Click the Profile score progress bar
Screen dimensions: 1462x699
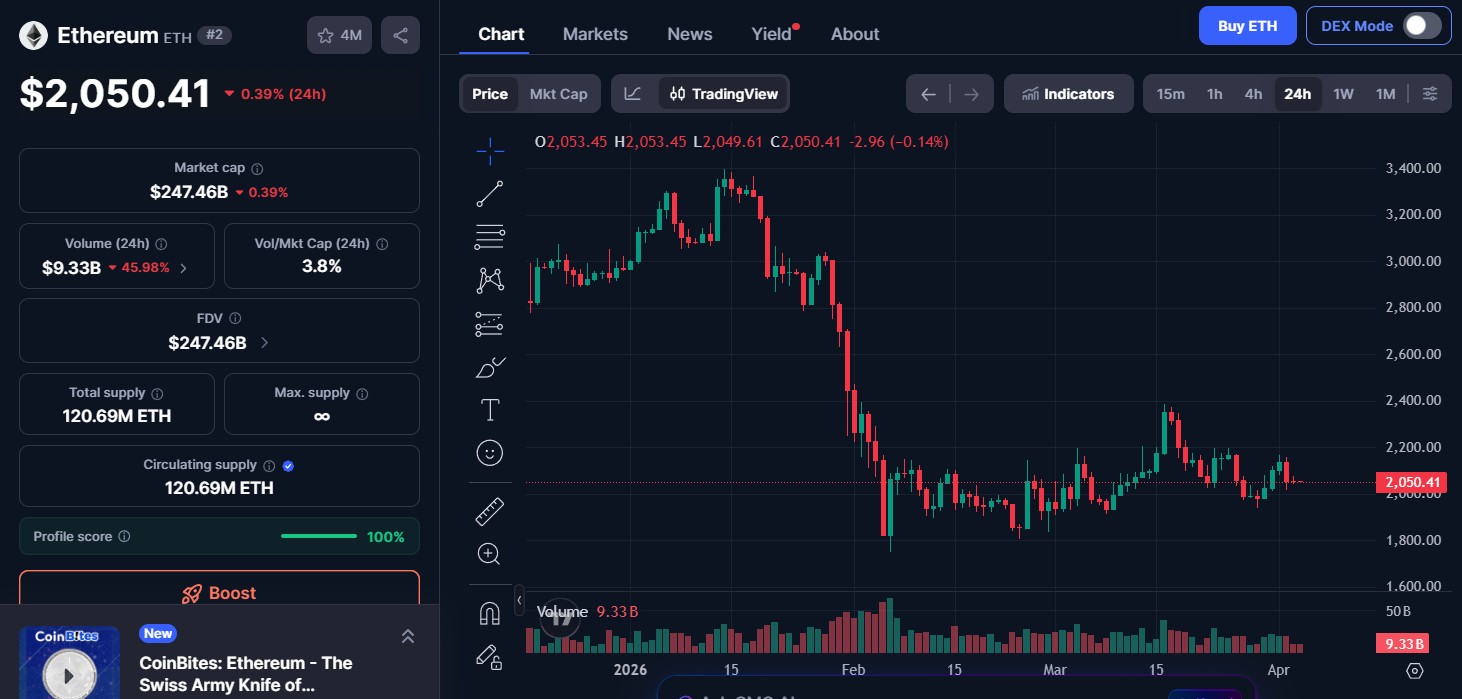(x=318, y=536)
